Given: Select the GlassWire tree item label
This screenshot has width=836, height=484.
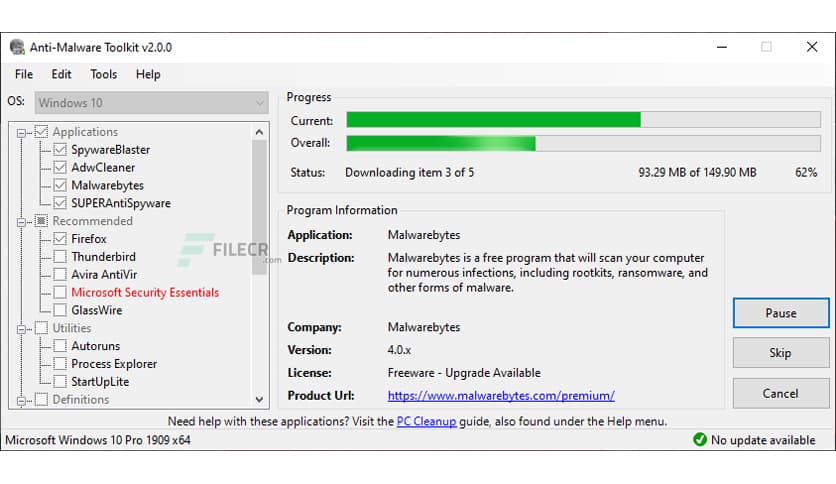Looking at the screenshot, I should click(x=97, y=310).
